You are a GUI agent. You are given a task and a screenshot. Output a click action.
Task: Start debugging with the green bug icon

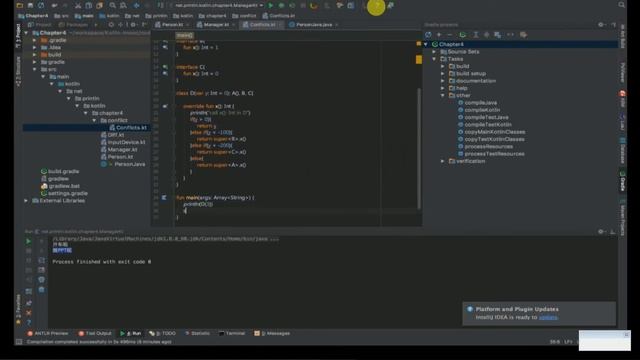coord(281,6)
